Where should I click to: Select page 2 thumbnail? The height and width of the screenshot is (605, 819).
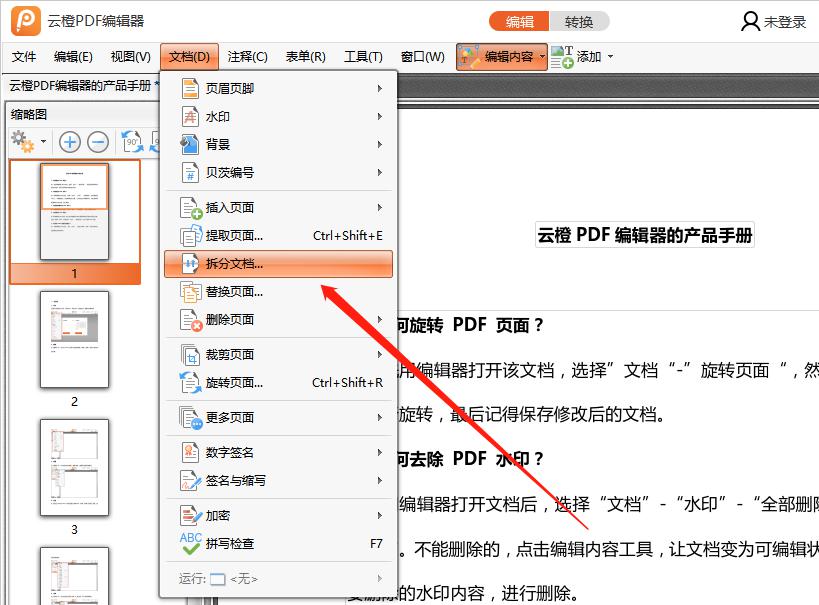pyautogui.click(x=75, y=340)
